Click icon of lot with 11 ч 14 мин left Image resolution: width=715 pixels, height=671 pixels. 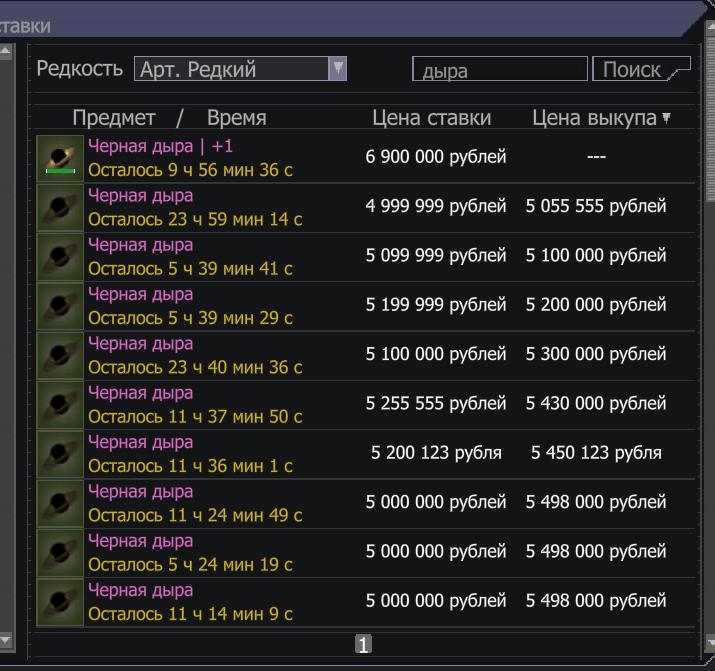pyautogui.click(x=60, y=602)
